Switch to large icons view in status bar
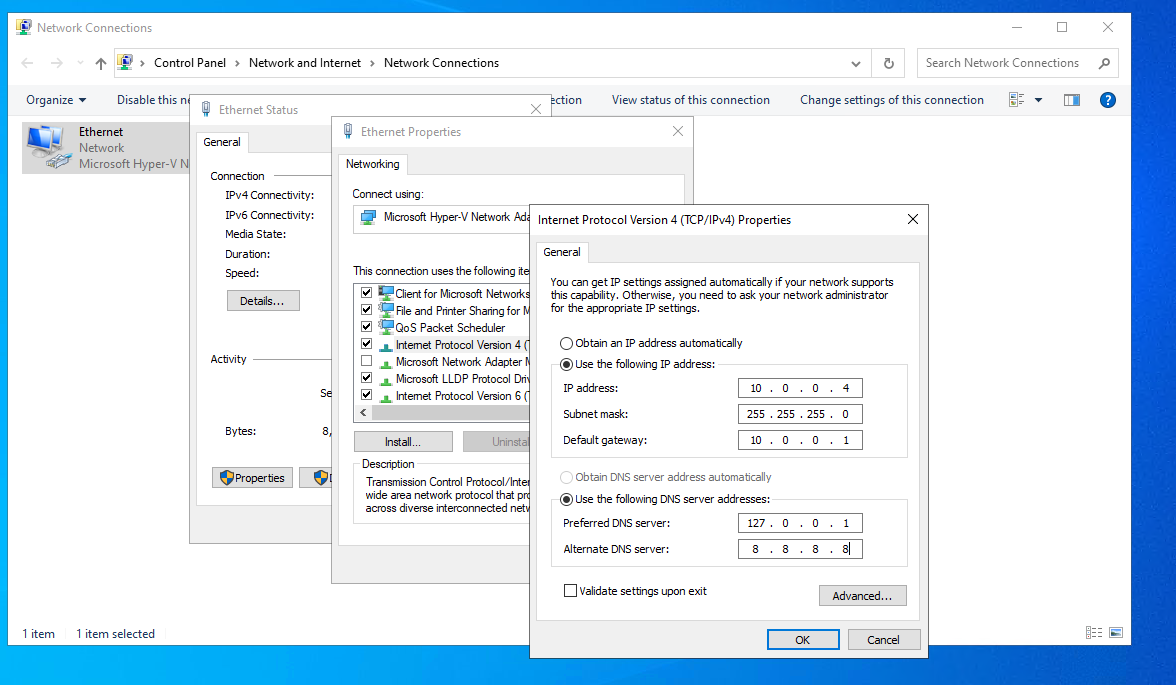Image resolution: width=1176 pixels, height=685 pixels. pos(1116,633)
